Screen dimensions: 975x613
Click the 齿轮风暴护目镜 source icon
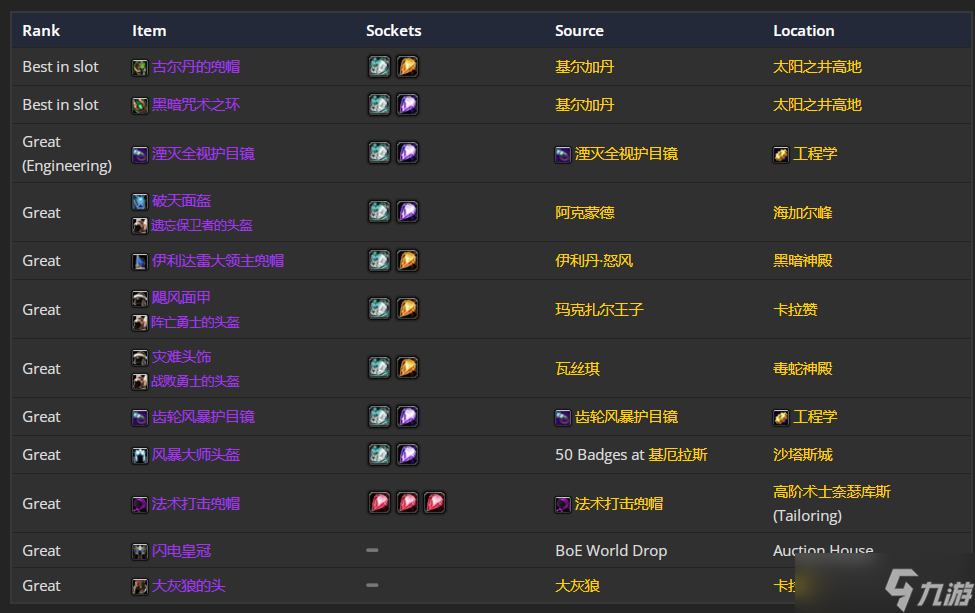point(563,417)
